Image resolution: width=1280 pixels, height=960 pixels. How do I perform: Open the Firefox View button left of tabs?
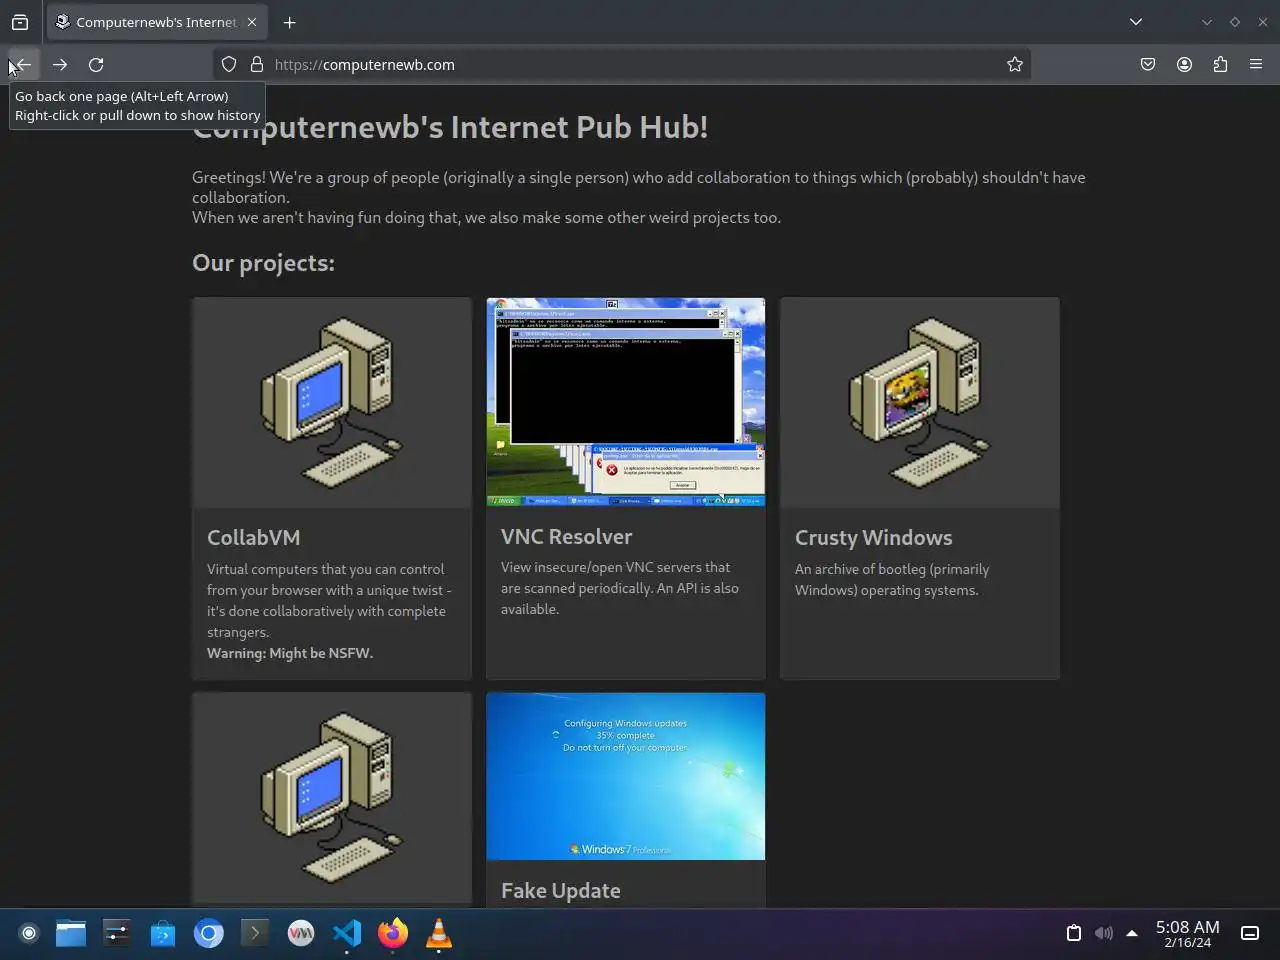[20, 22]
